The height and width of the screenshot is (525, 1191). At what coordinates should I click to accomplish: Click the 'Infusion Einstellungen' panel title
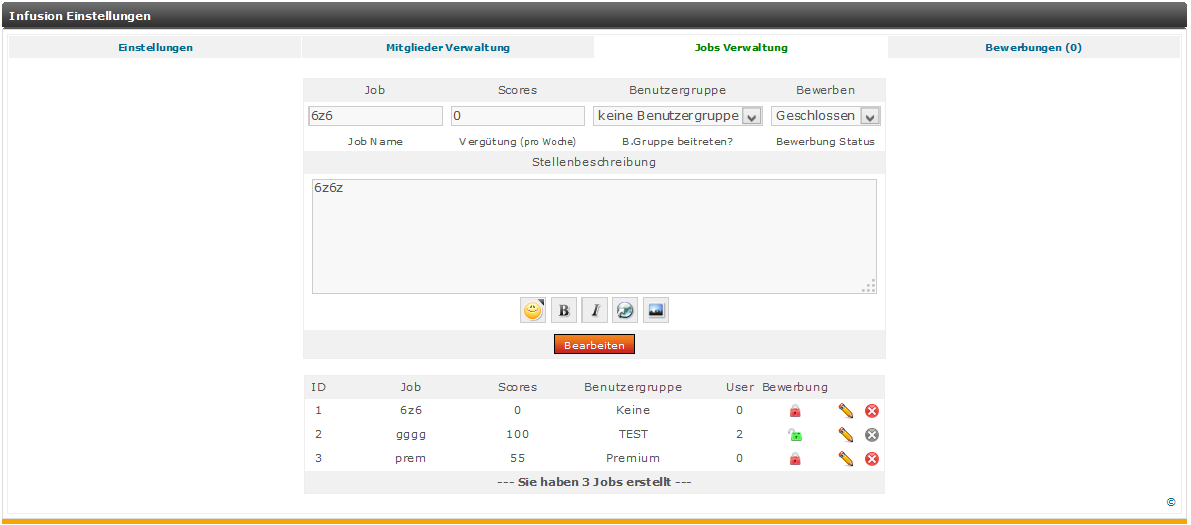pos(80,15)
